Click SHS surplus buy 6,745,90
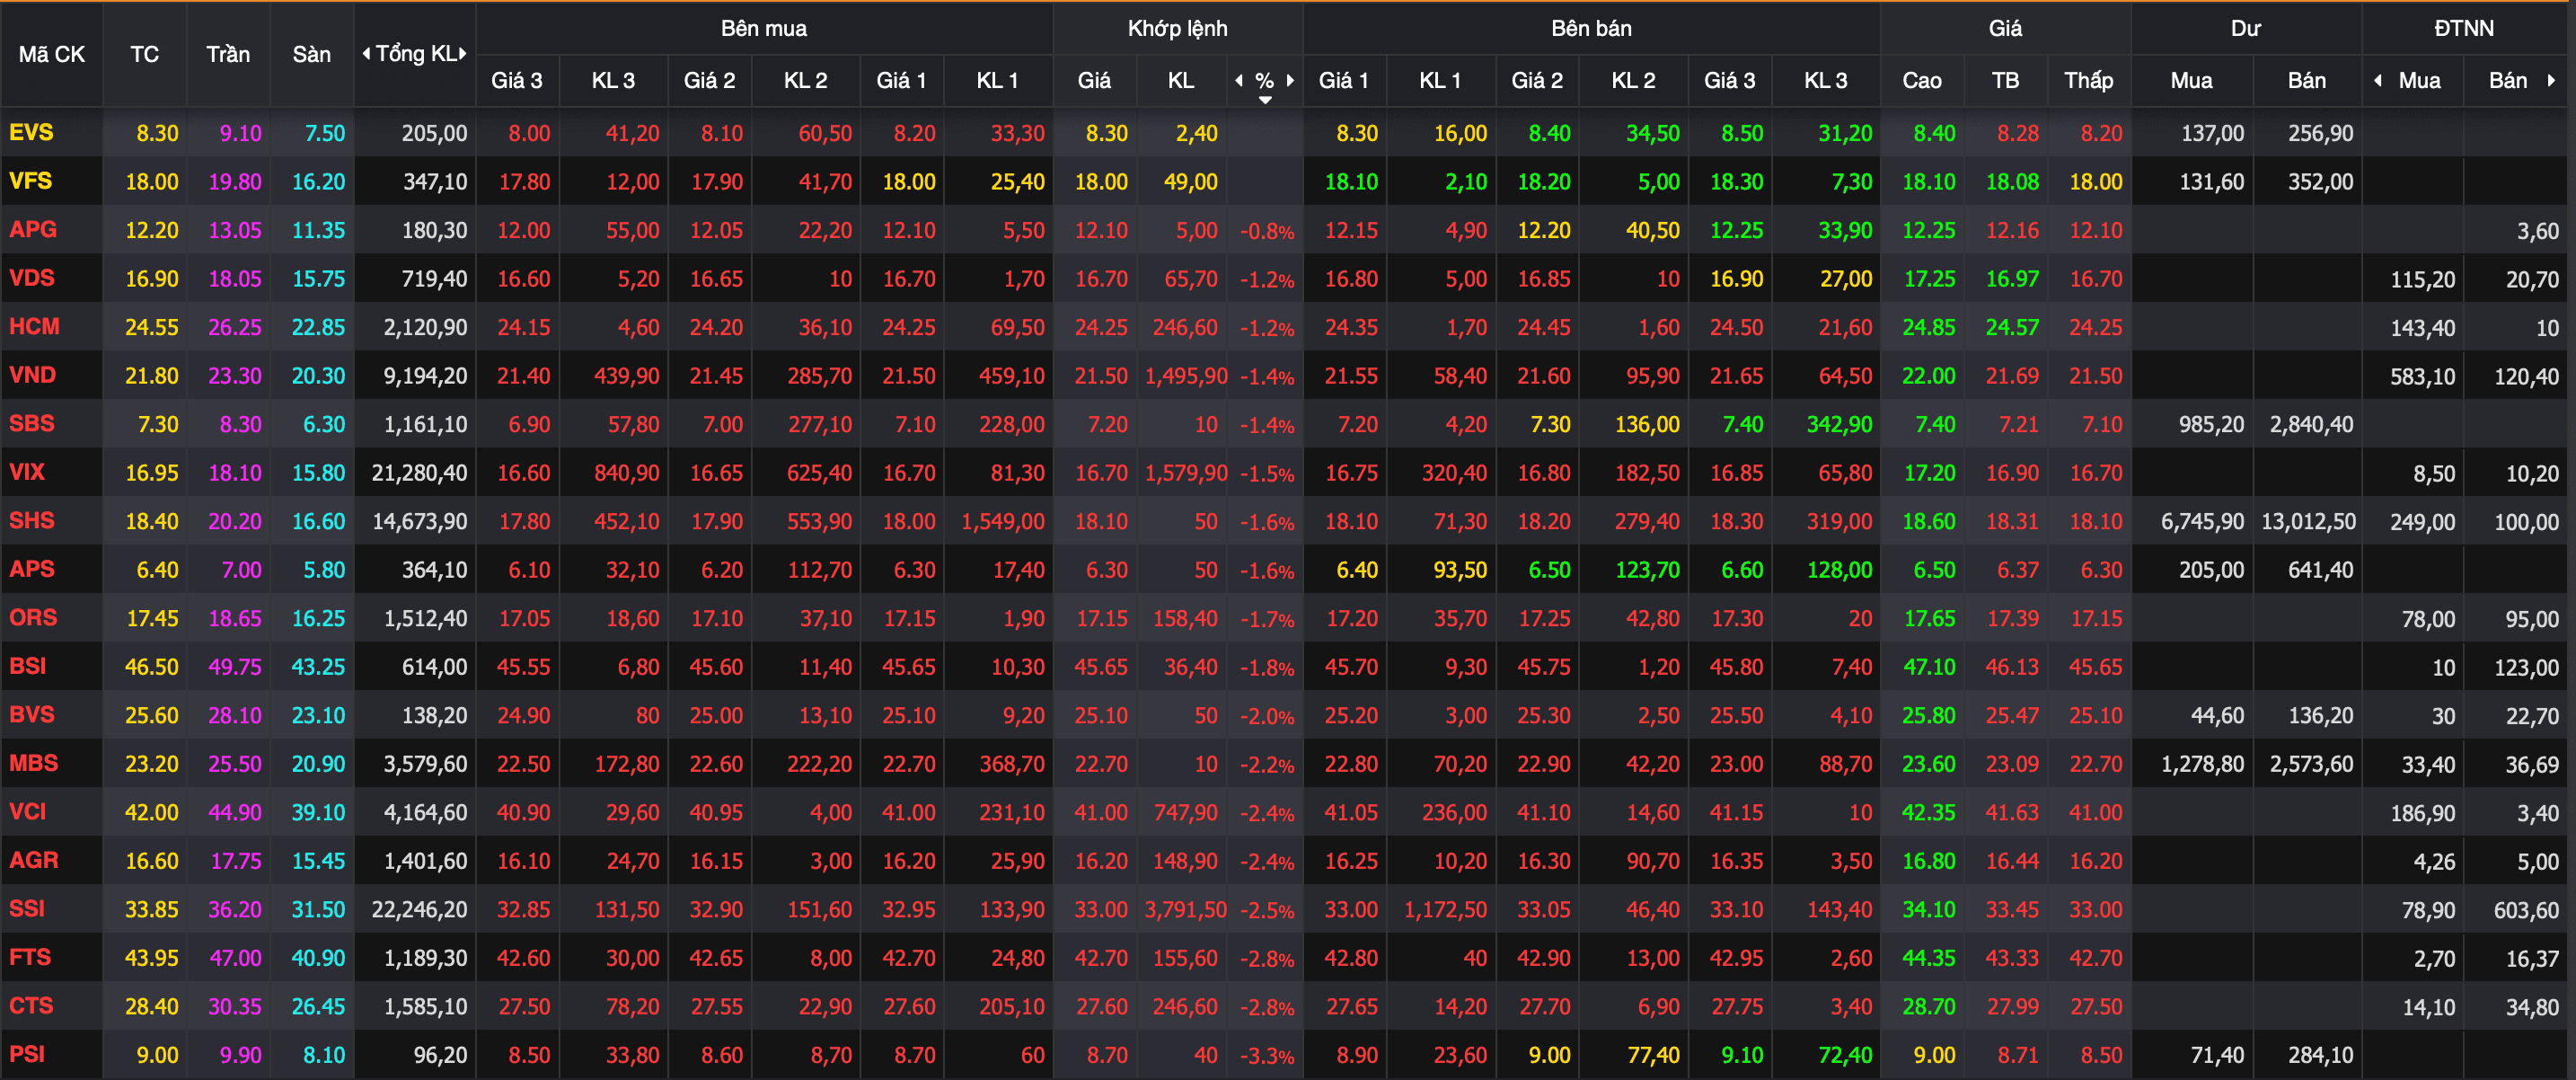This screenshot has width=2576, height=1080. [2202, 522]
